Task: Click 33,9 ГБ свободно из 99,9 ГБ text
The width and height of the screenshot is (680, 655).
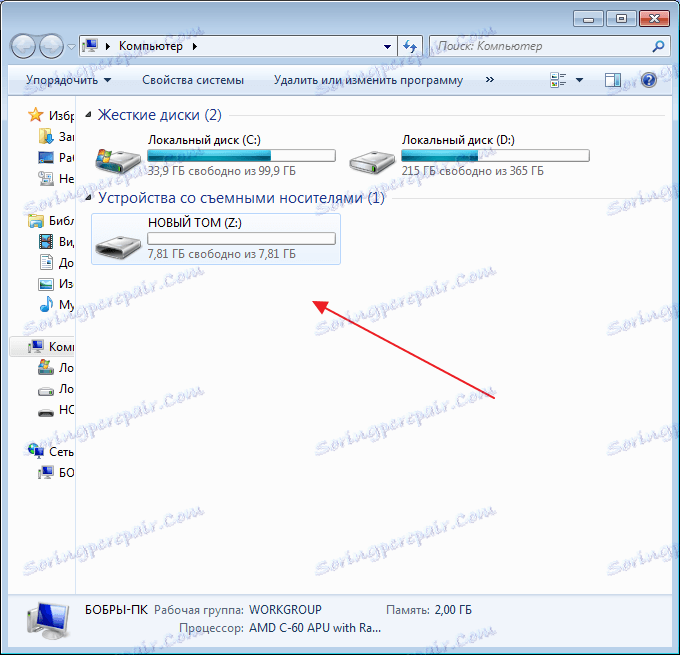Action: [222, 171]
